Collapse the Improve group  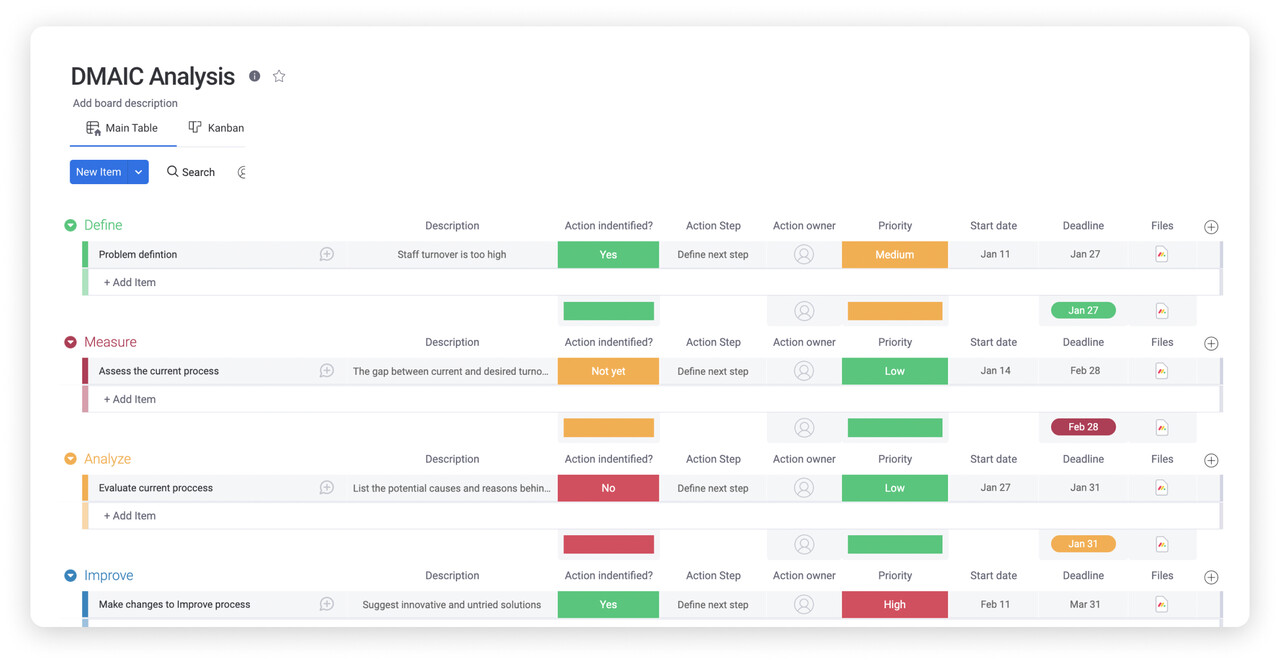click(x=71, y=576)
